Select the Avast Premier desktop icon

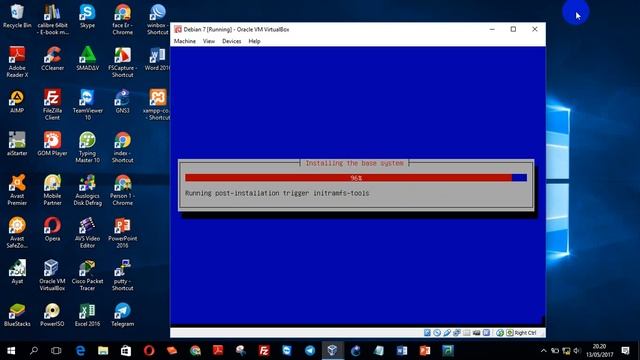pyautogui.click(x=17, y=189)
